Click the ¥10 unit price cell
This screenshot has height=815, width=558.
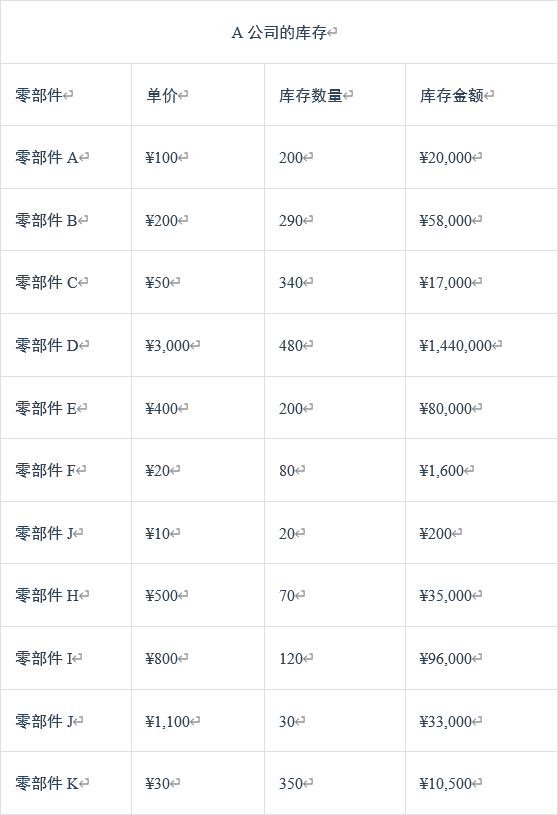[198, 533]
